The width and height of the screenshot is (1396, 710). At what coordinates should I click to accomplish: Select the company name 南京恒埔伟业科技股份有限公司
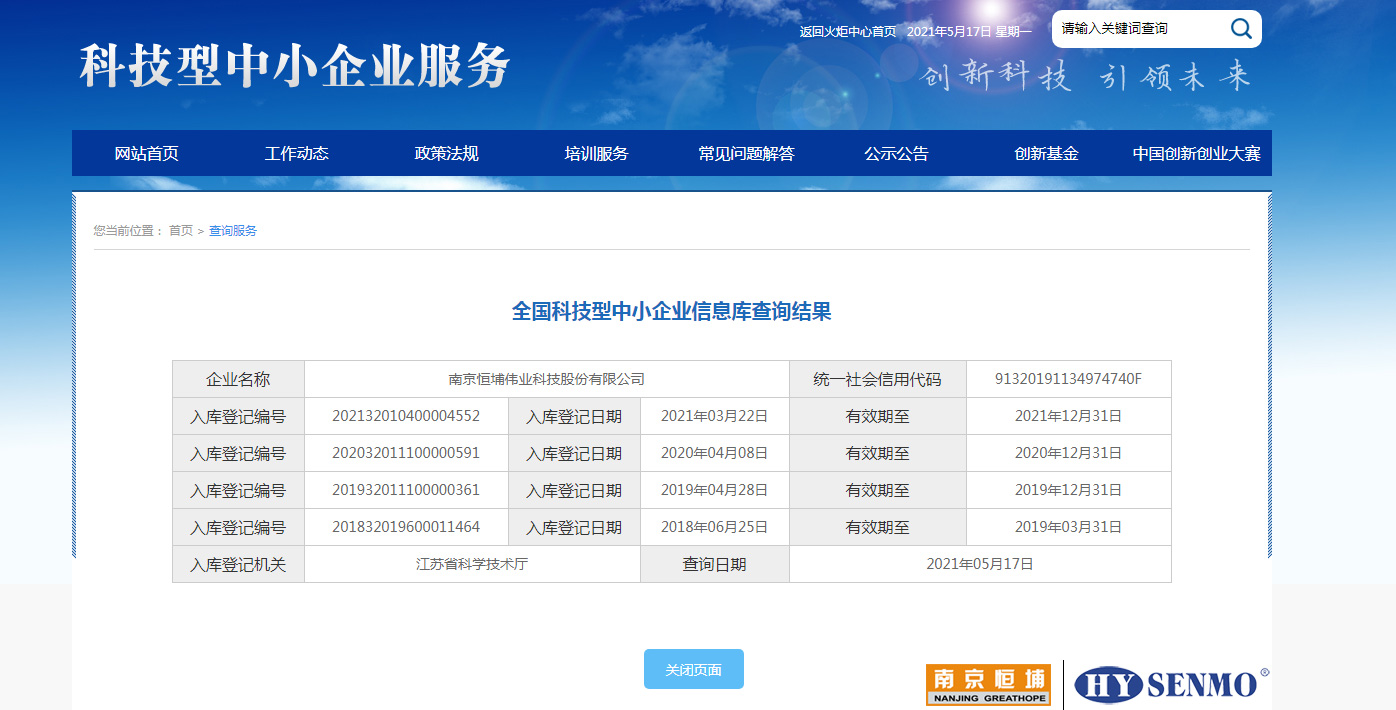coord(547,378)
